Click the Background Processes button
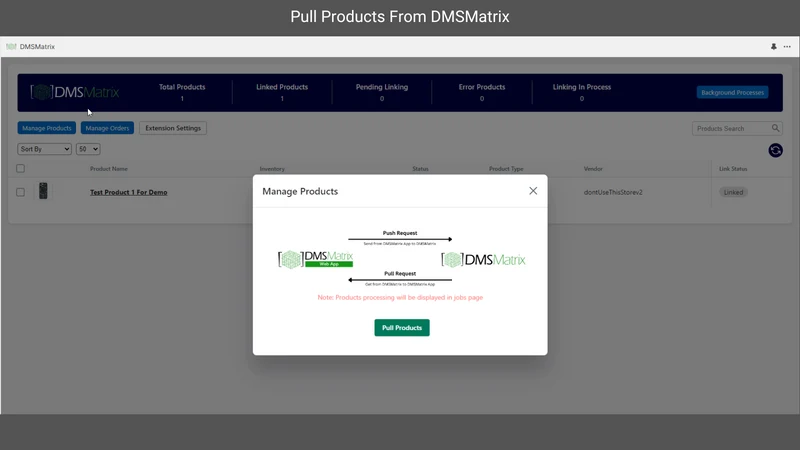 tap(732, 92)
